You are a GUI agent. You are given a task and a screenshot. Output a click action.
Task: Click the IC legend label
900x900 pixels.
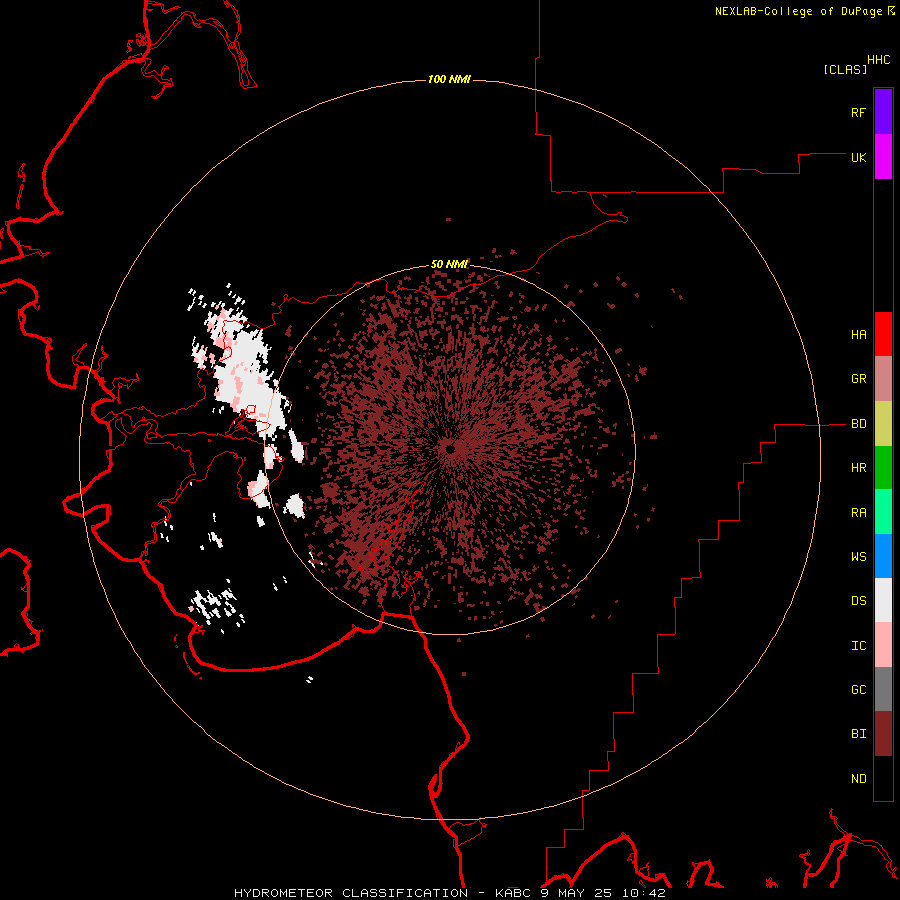click(x=858, y=646)
